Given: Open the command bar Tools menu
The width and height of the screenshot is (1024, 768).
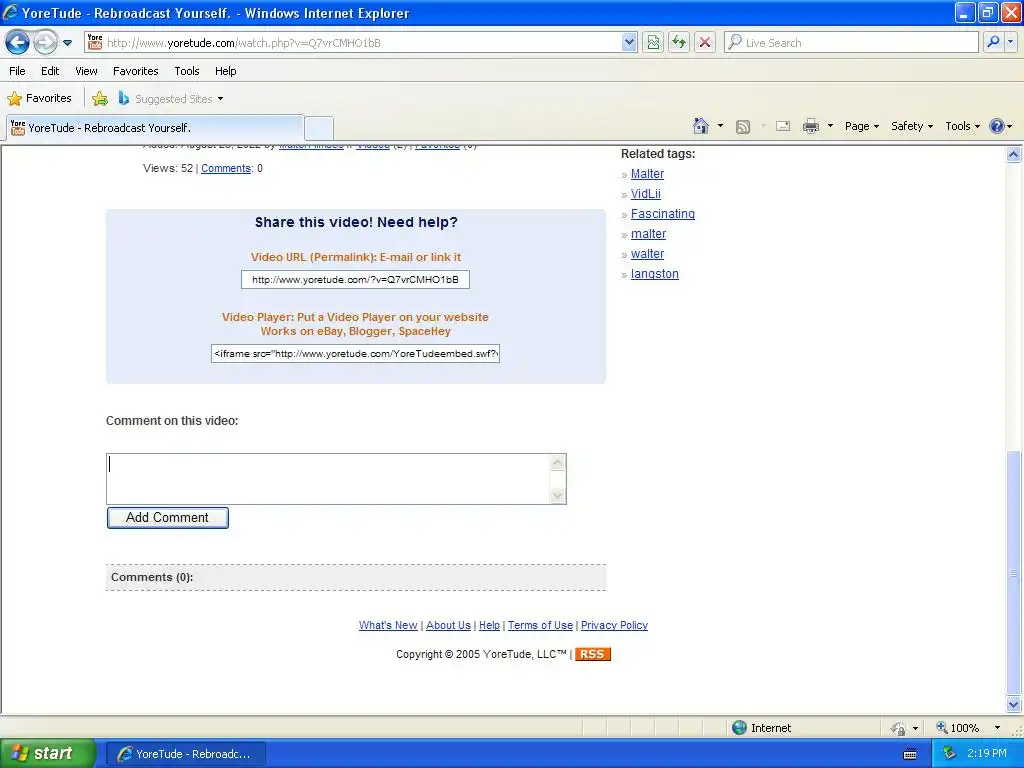Looking at the screenshot, I should click(x=963, y=126).
